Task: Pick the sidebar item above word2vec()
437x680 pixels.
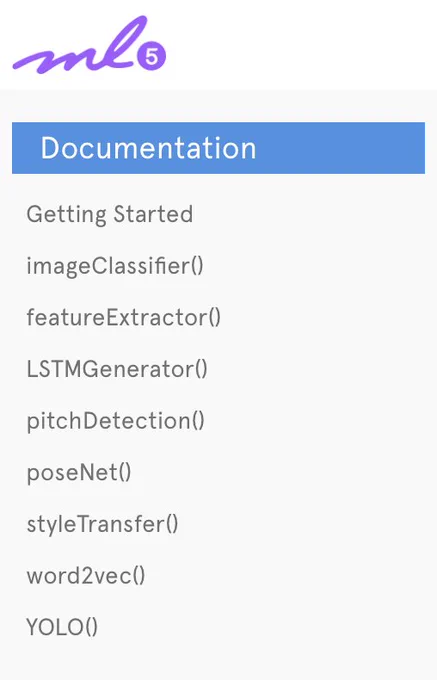Action: tap(102, 524)
